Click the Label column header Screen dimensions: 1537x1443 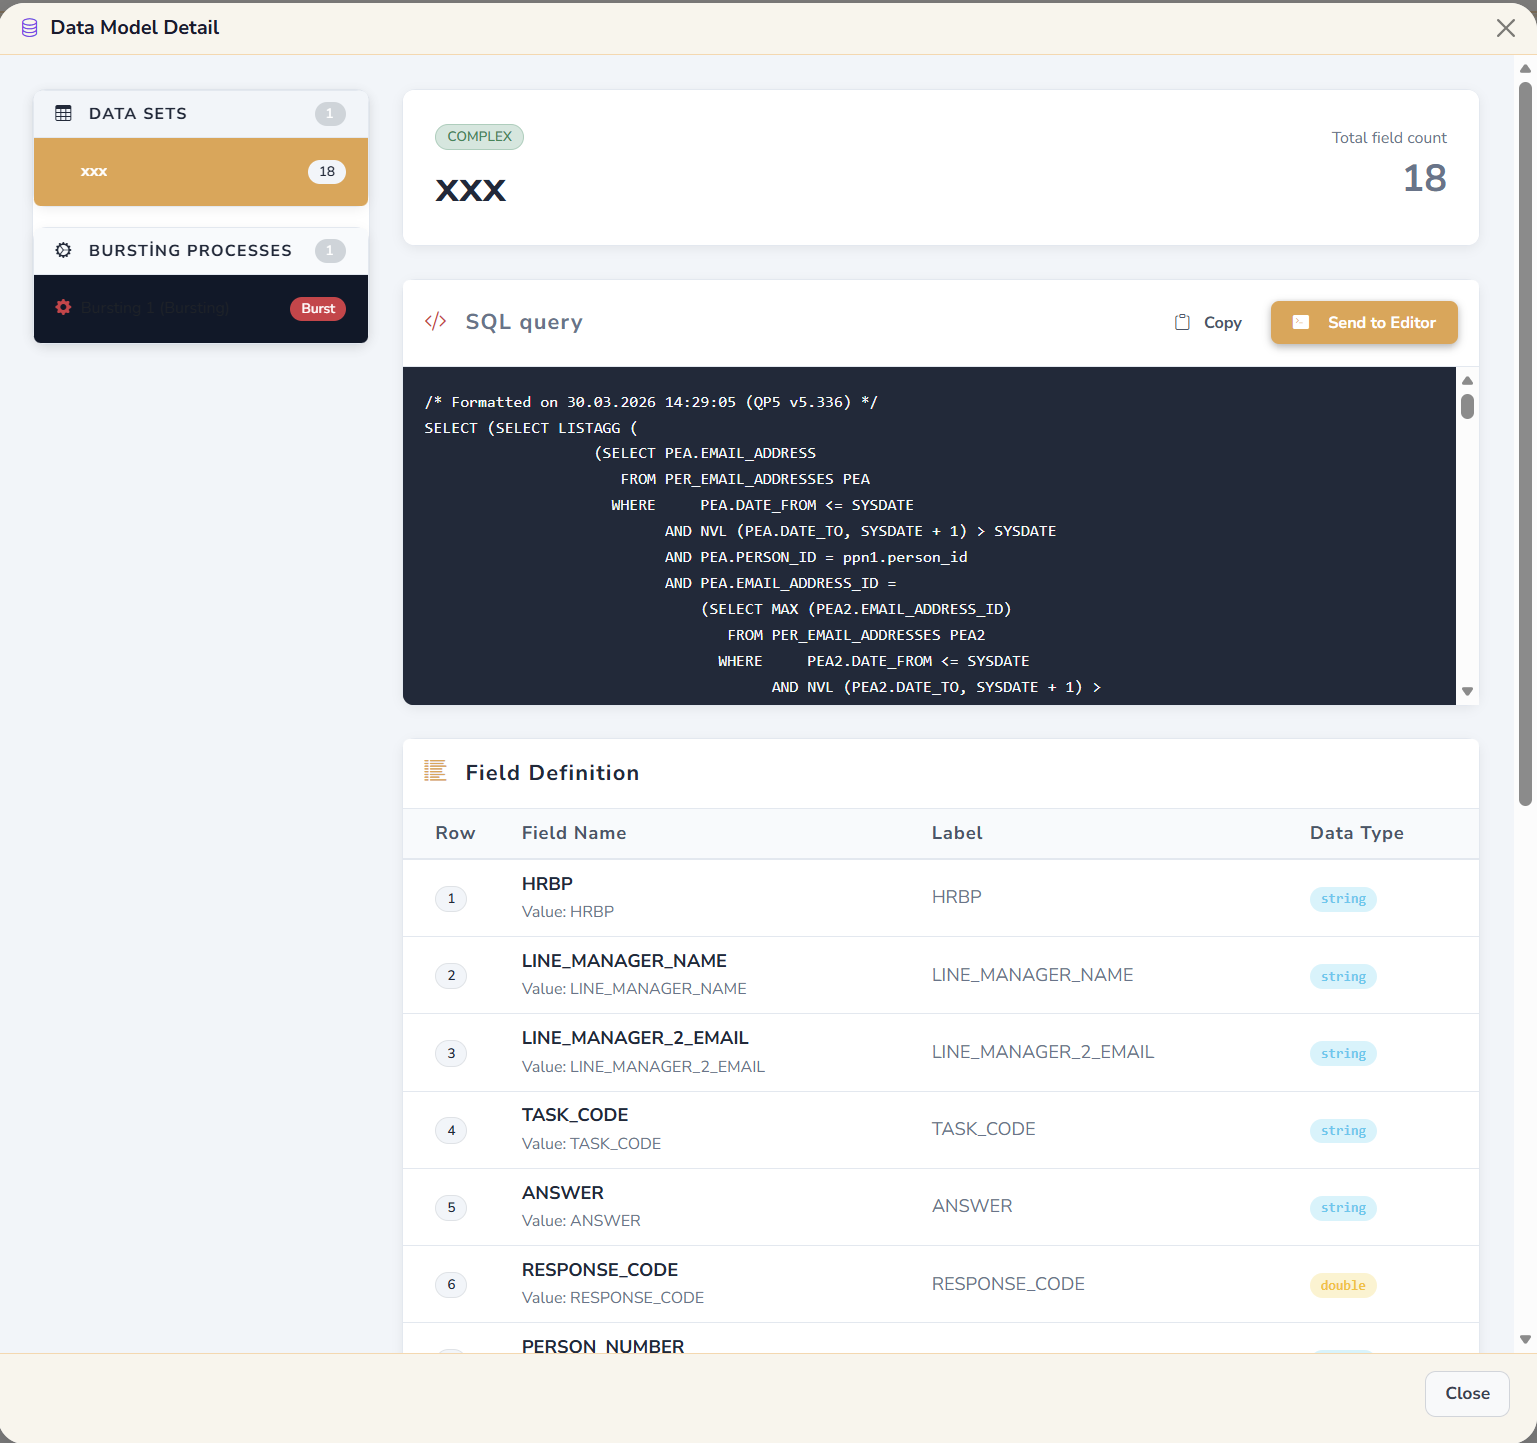pyautogui.click(x=957, y=833)
